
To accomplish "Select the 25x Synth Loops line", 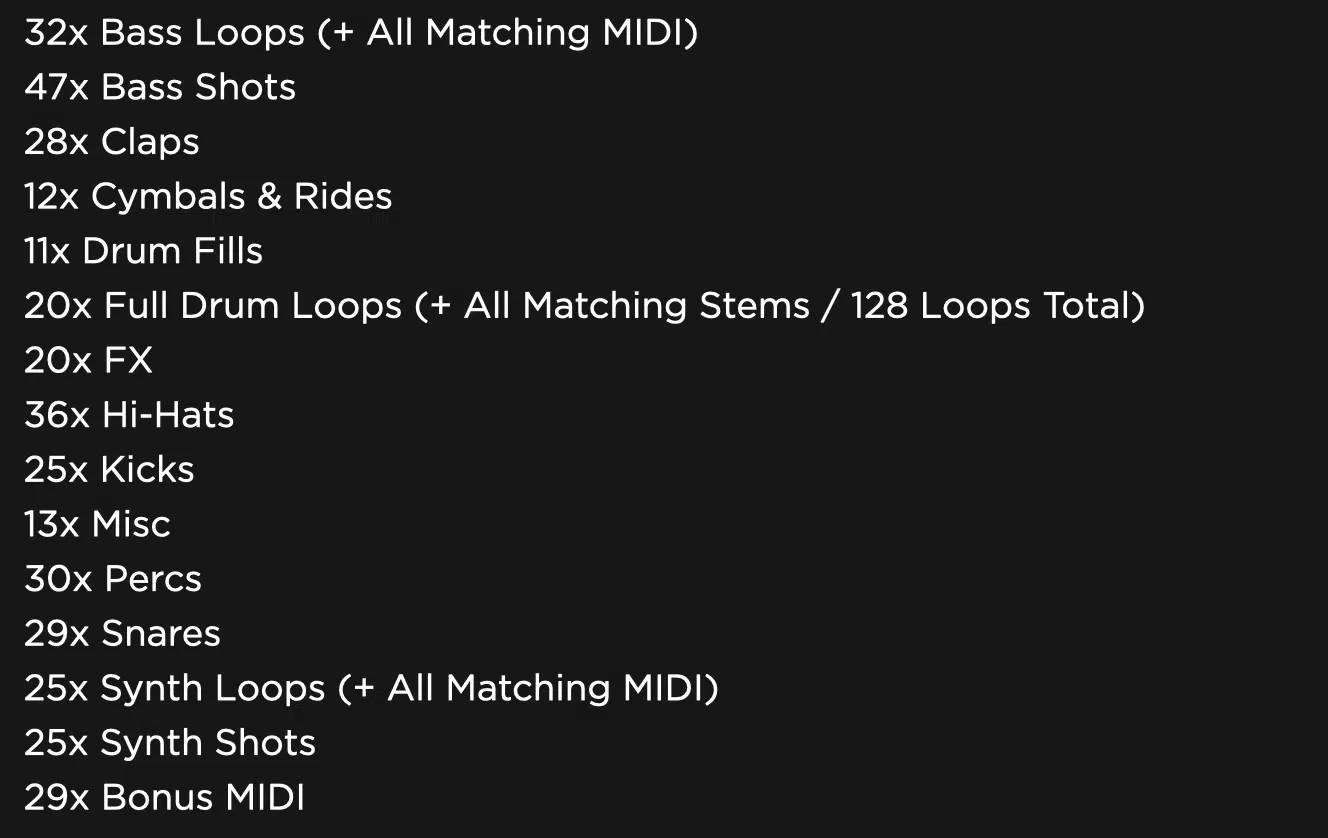I will click(371, 688).
